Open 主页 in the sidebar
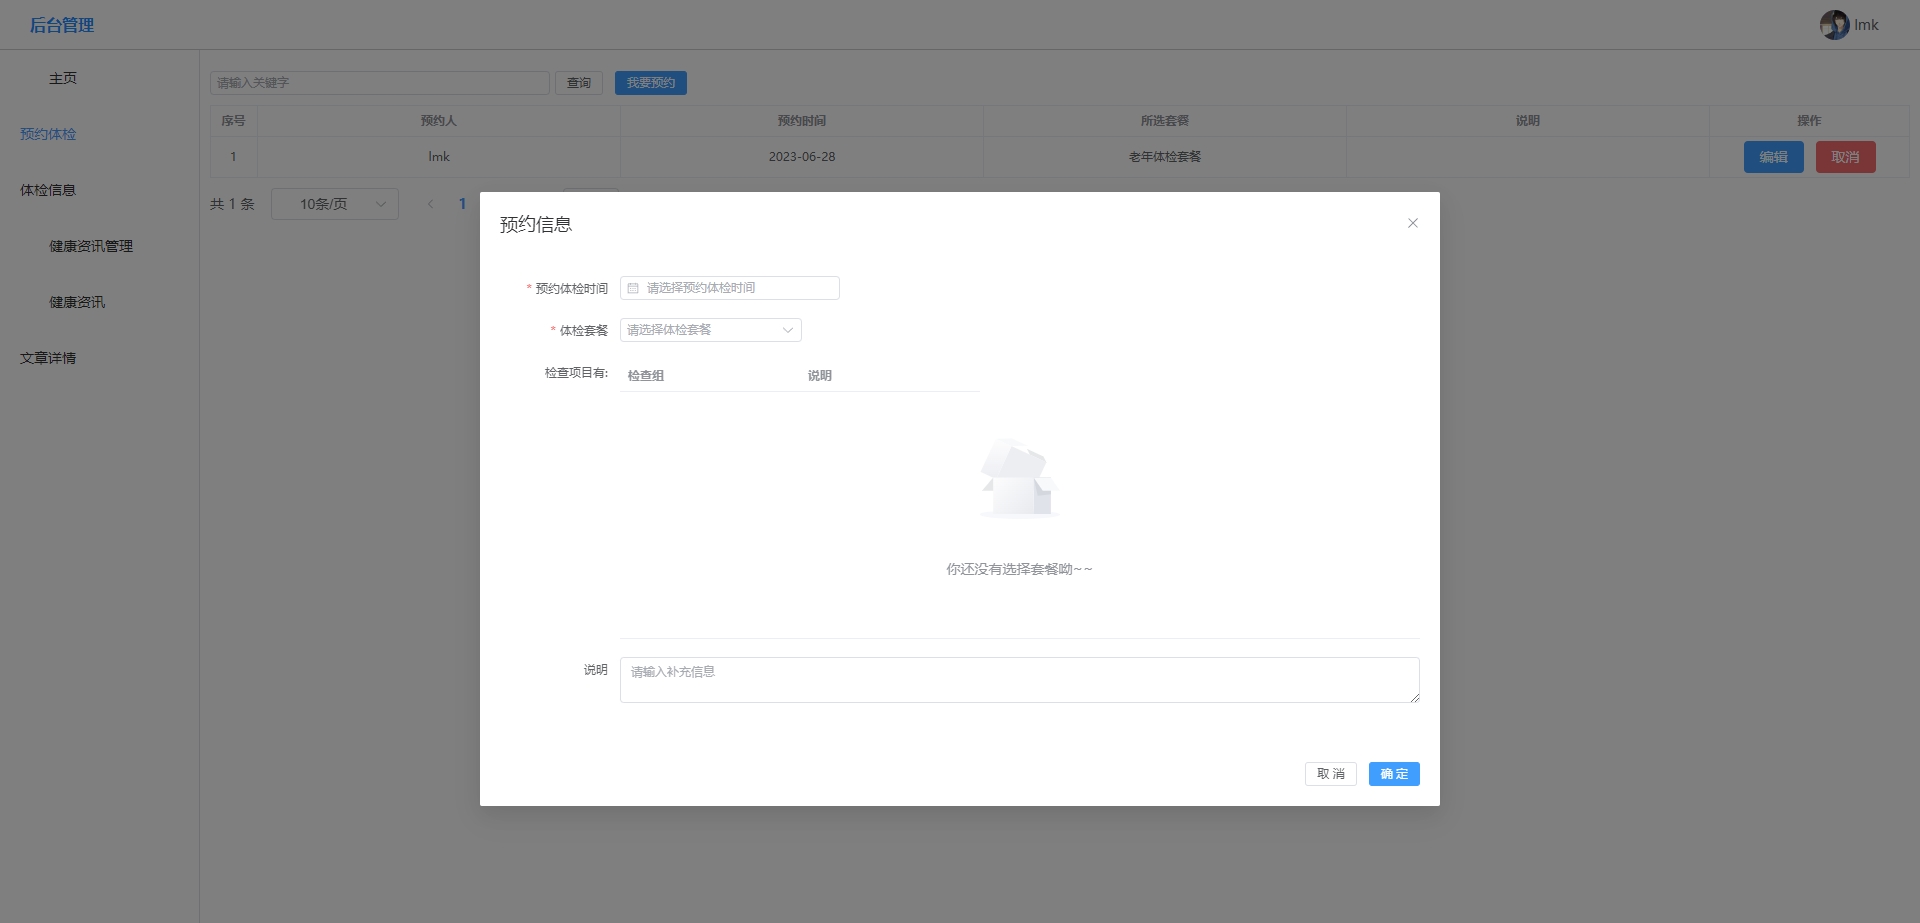The width and height of the screenshot is (1920, 923). point(63,78)
